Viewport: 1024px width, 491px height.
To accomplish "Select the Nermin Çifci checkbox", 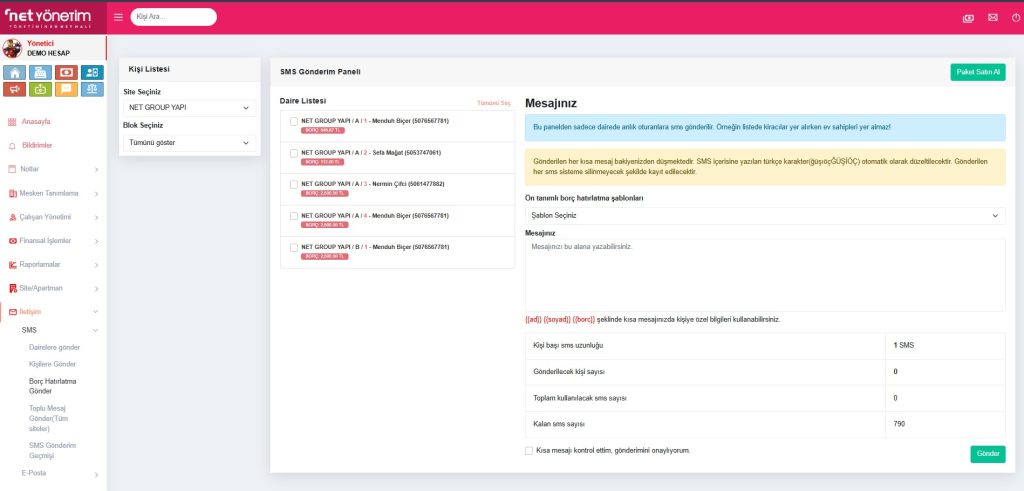I will [294, 184].
